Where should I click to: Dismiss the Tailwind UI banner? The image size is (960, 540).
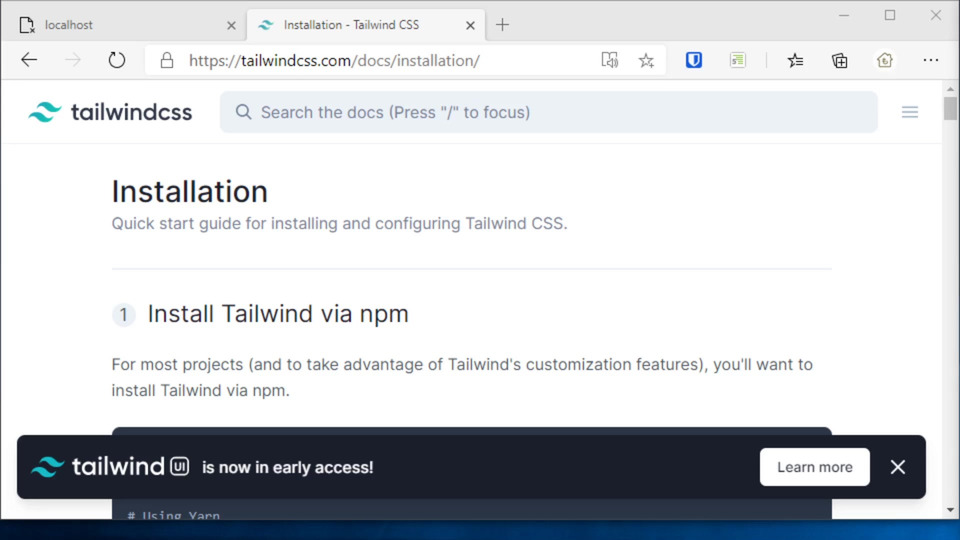point(898,467)
